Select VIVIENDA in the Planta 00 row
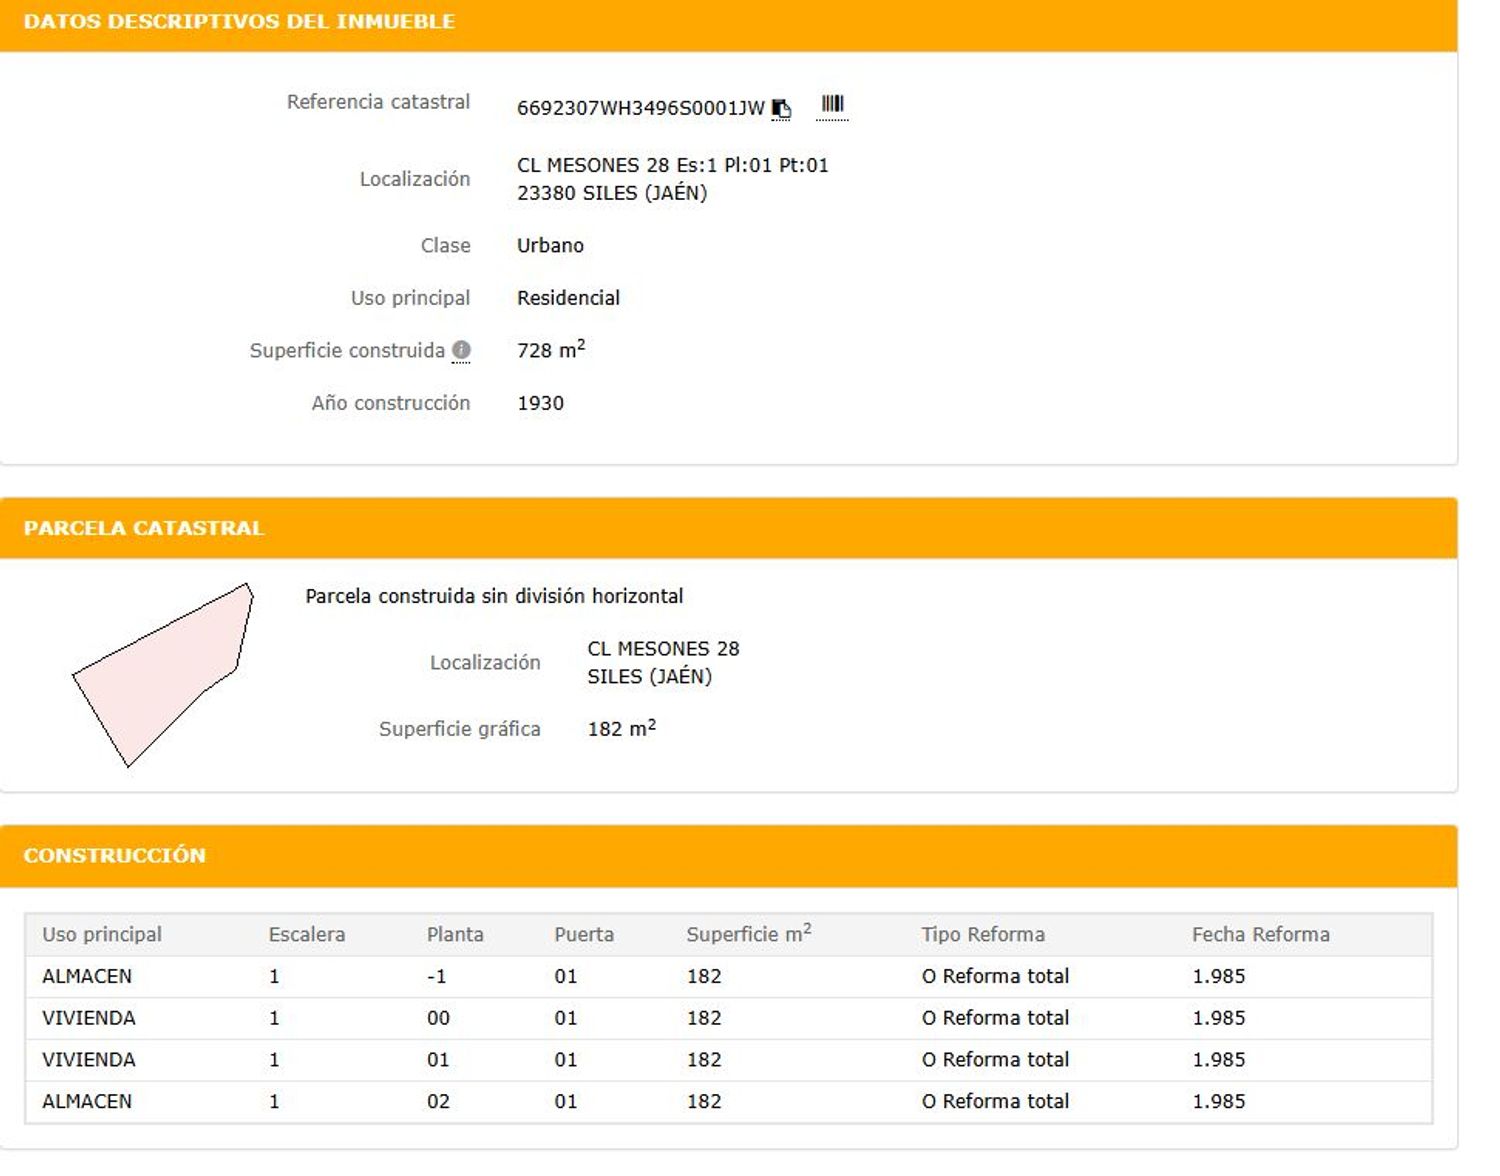 [x=88, y=1018]
